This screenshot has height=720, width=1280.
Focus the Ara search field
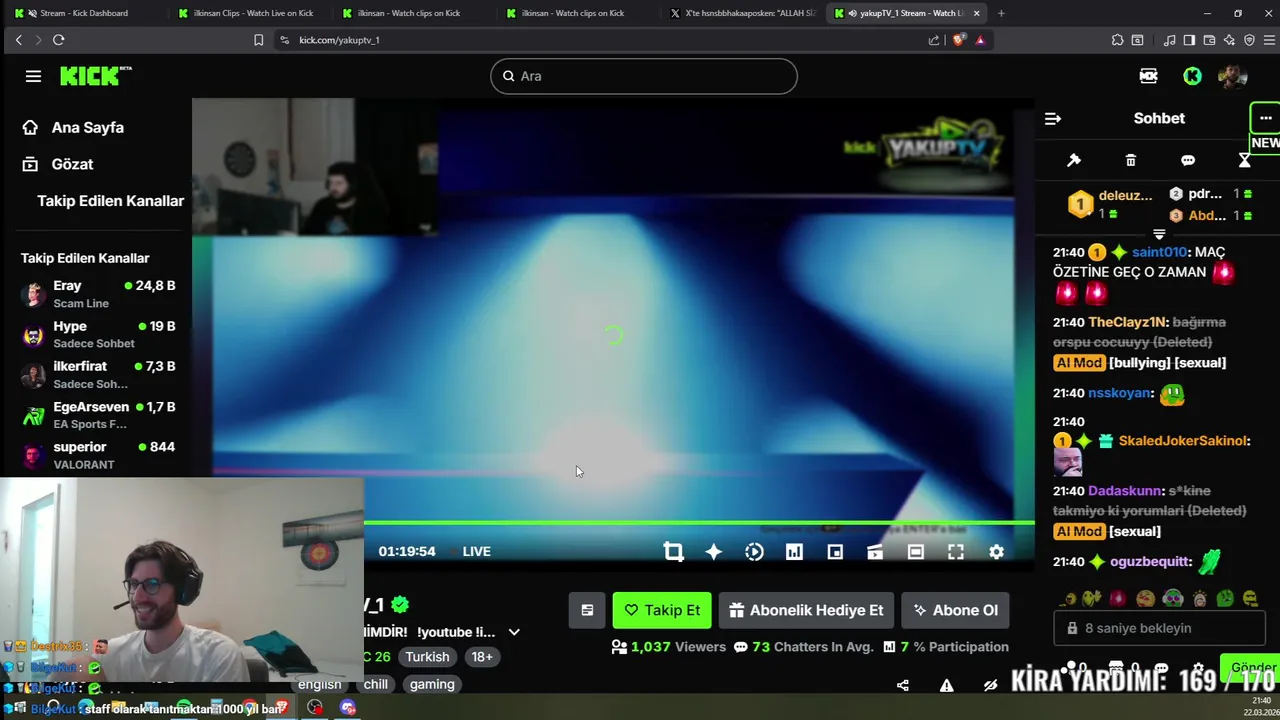[x=644, y=76]
